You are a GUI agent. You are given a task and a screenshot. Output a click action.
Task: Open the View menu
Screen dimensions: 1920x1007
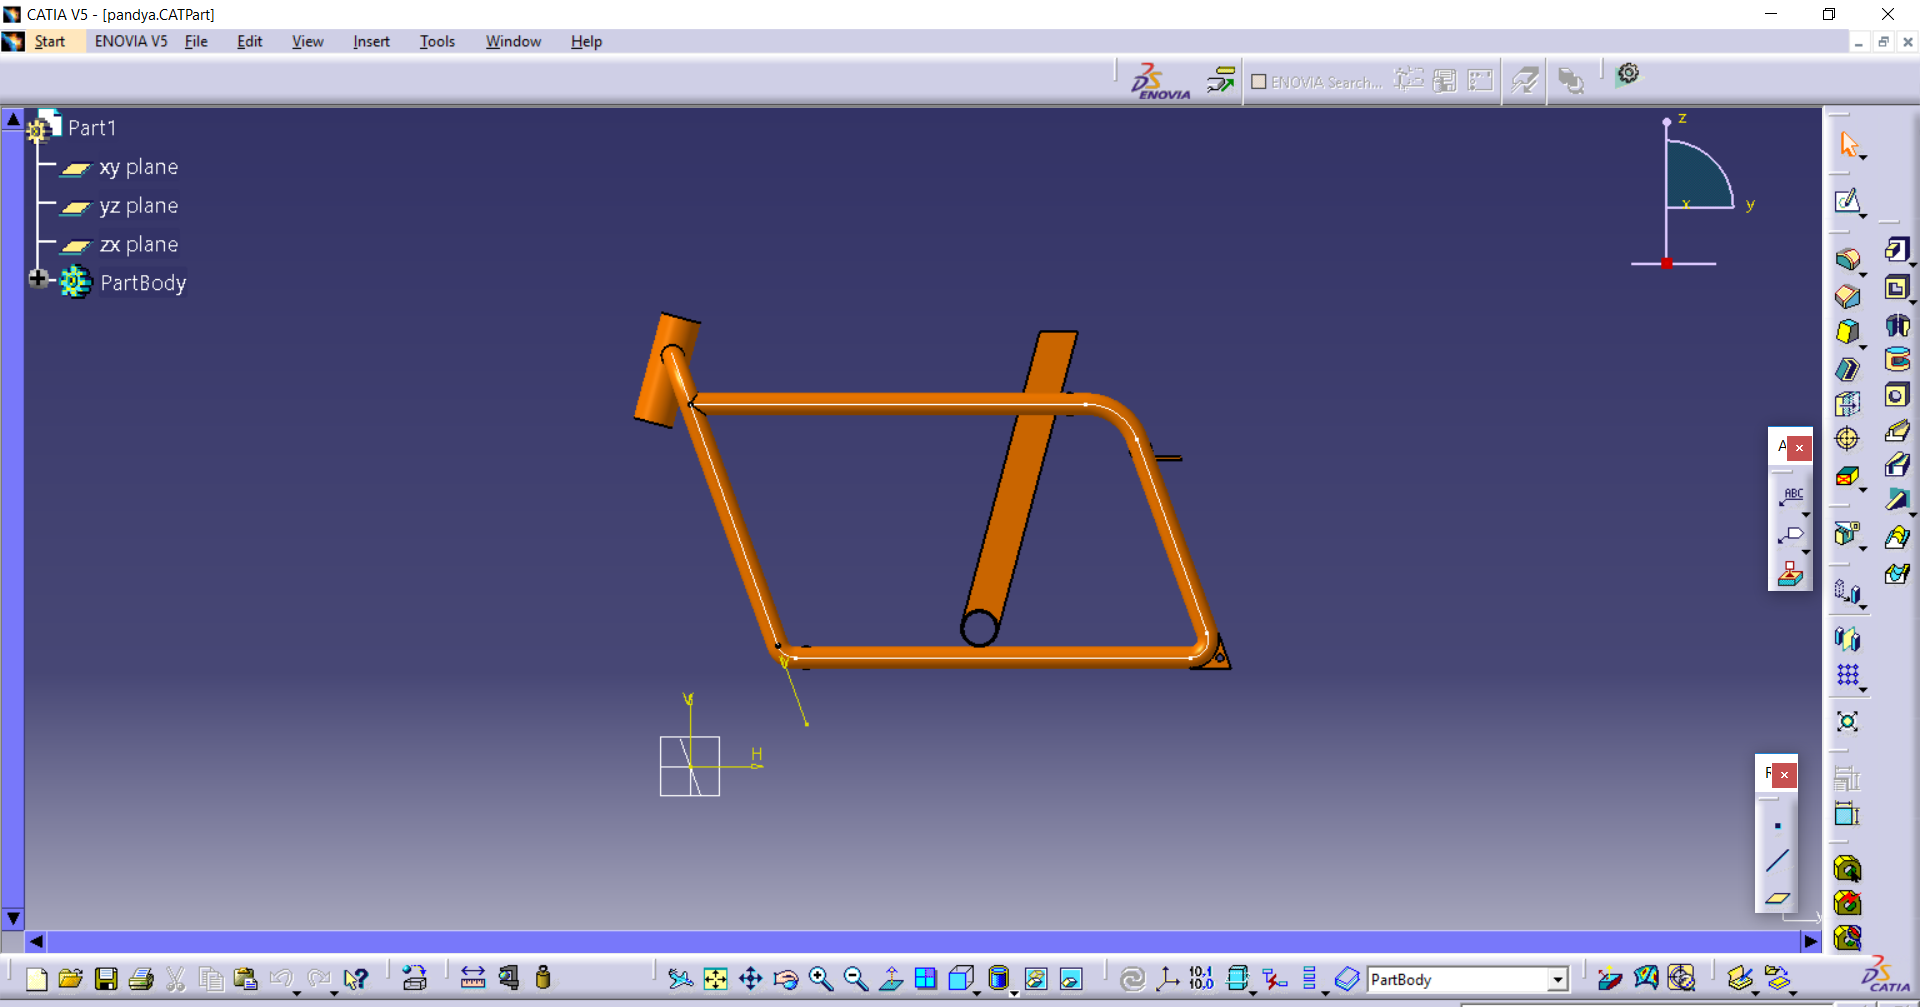tap(307, 41)
